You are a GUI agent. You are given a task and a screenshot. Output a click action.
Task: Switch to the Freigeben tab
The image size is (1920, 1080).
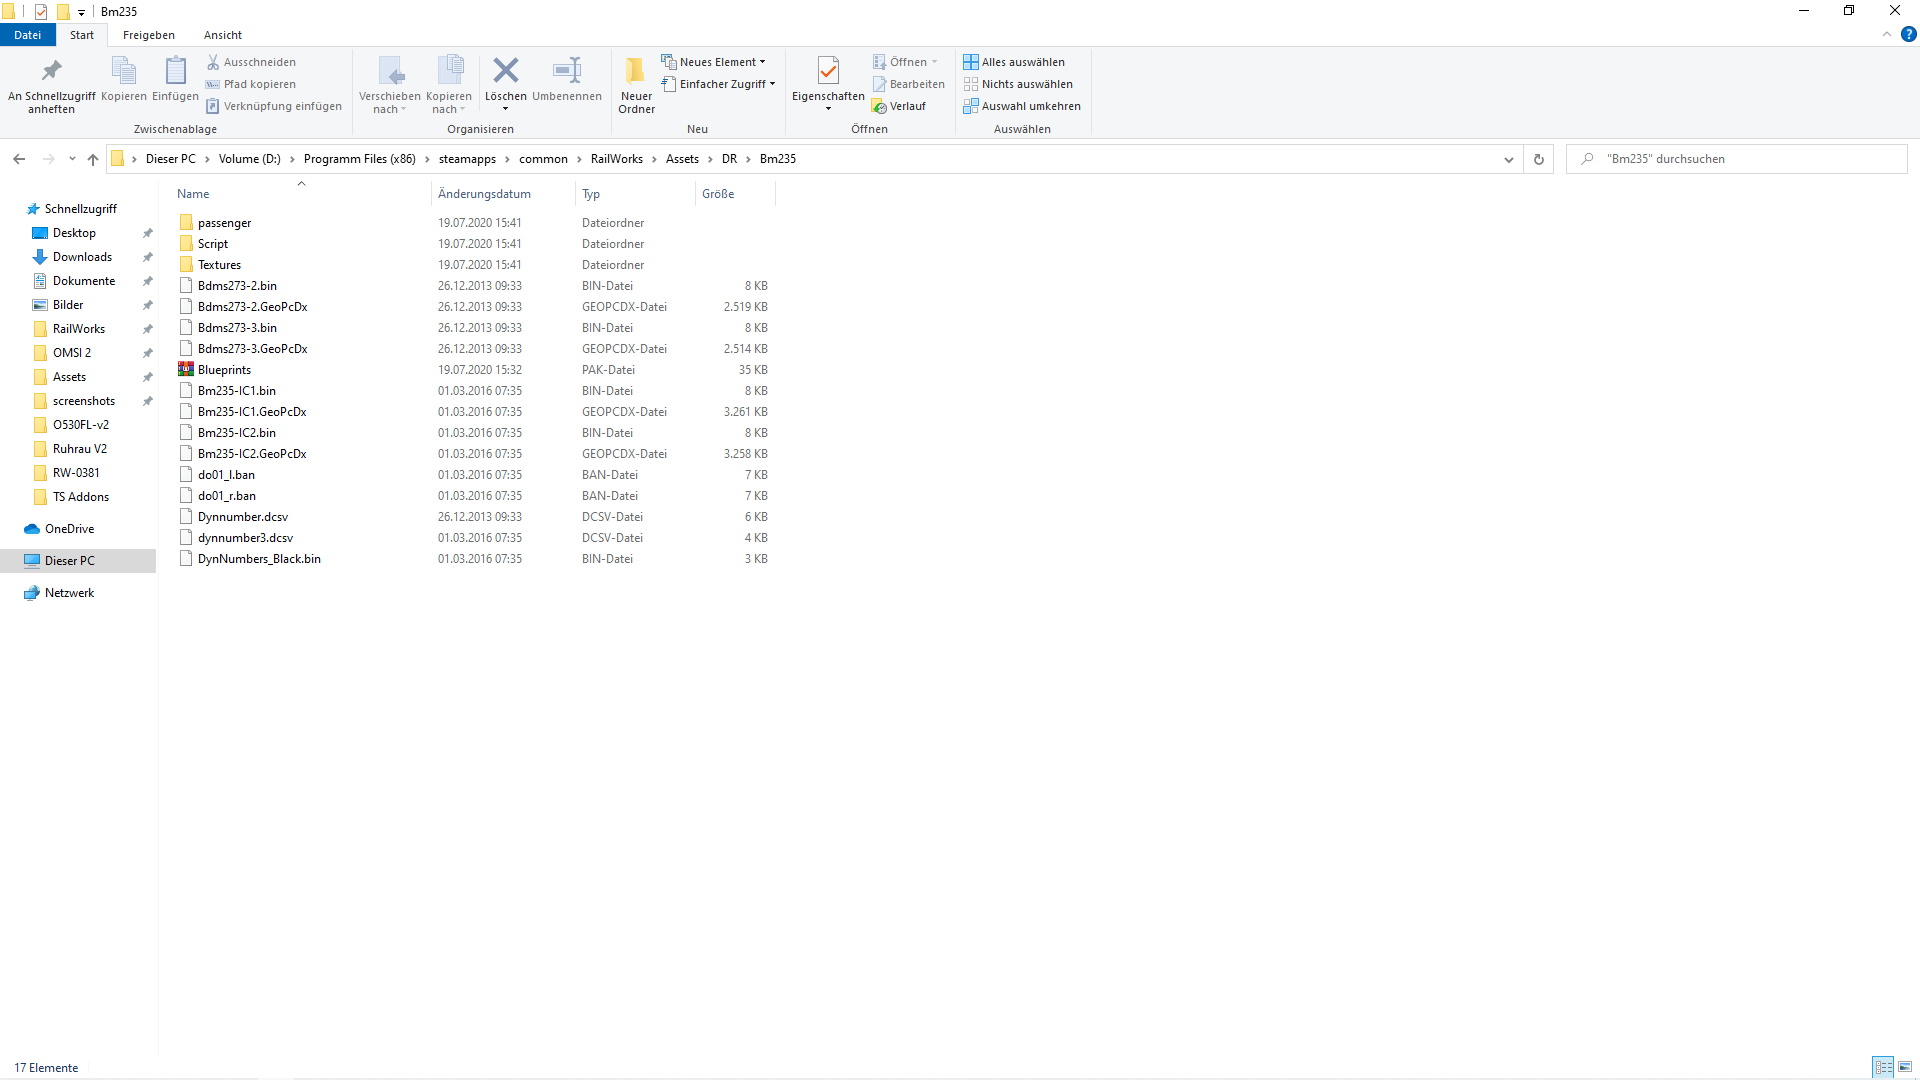148,35
